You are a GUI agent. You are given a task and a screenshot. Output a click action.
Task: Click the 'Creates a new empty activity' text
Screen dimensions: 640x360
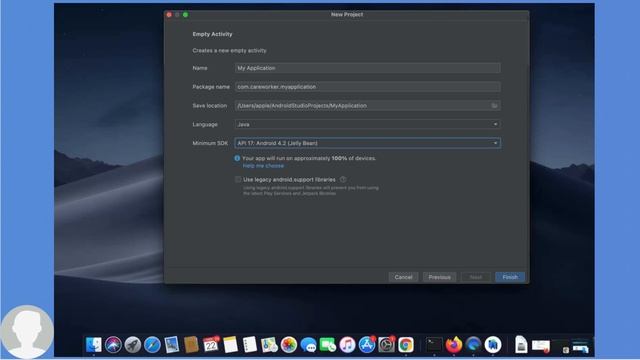point(229,51)
